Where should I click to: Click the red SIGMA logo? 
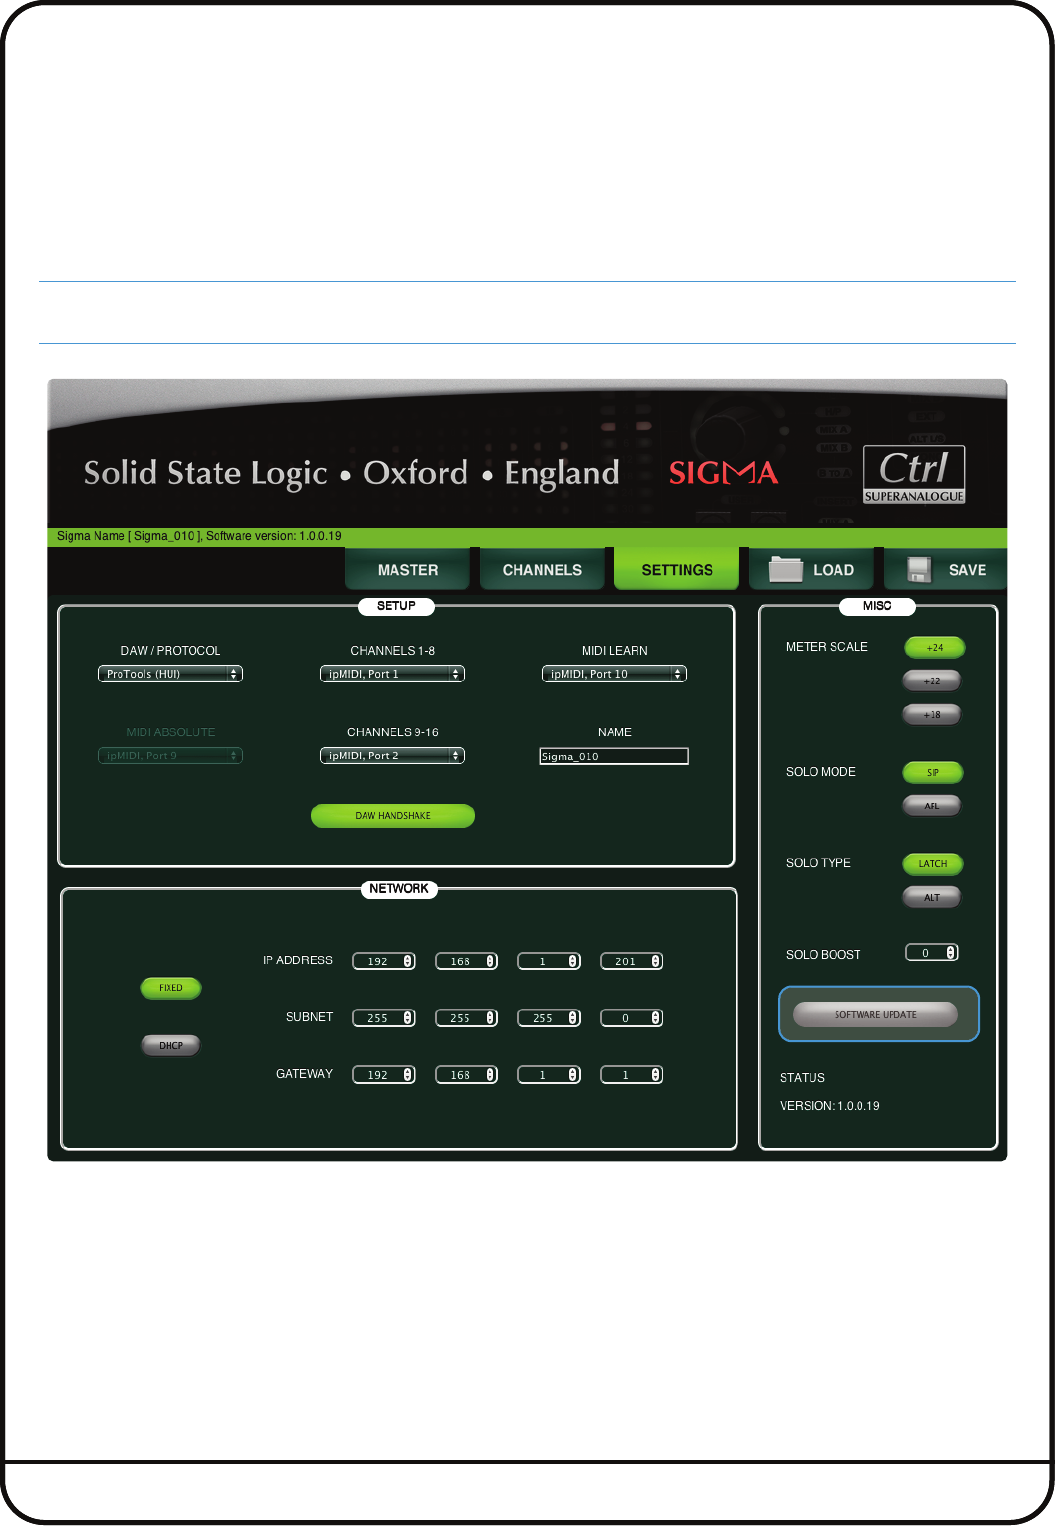723,473
